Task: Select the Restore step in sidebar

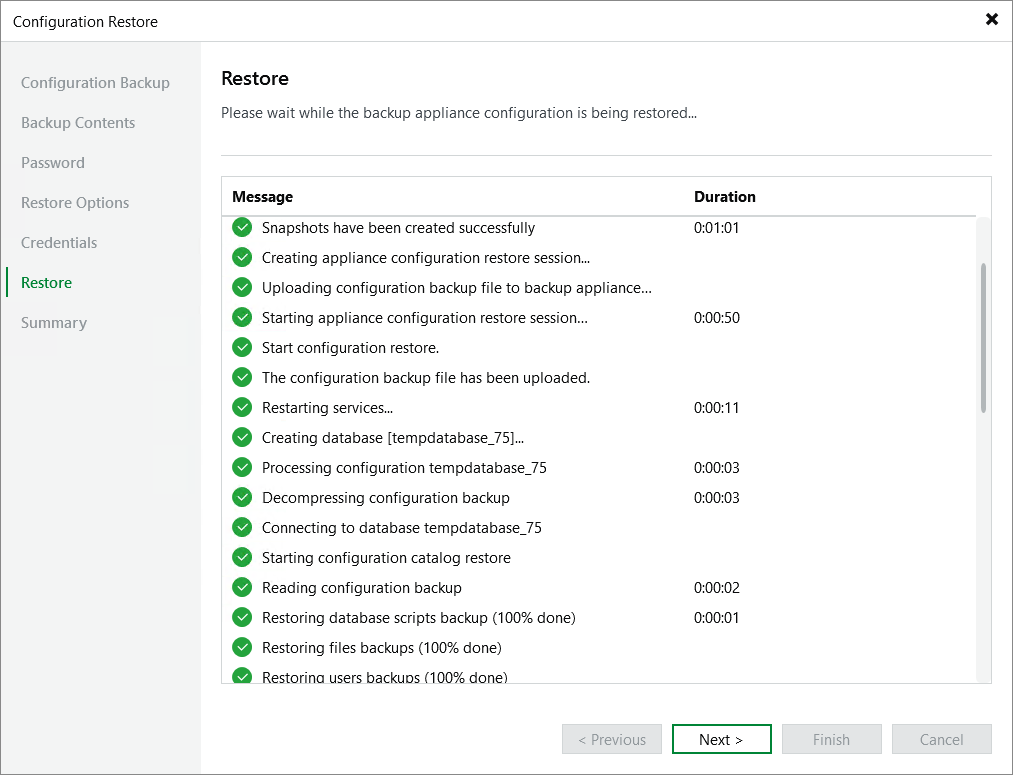Action: [x=46, y=282]
